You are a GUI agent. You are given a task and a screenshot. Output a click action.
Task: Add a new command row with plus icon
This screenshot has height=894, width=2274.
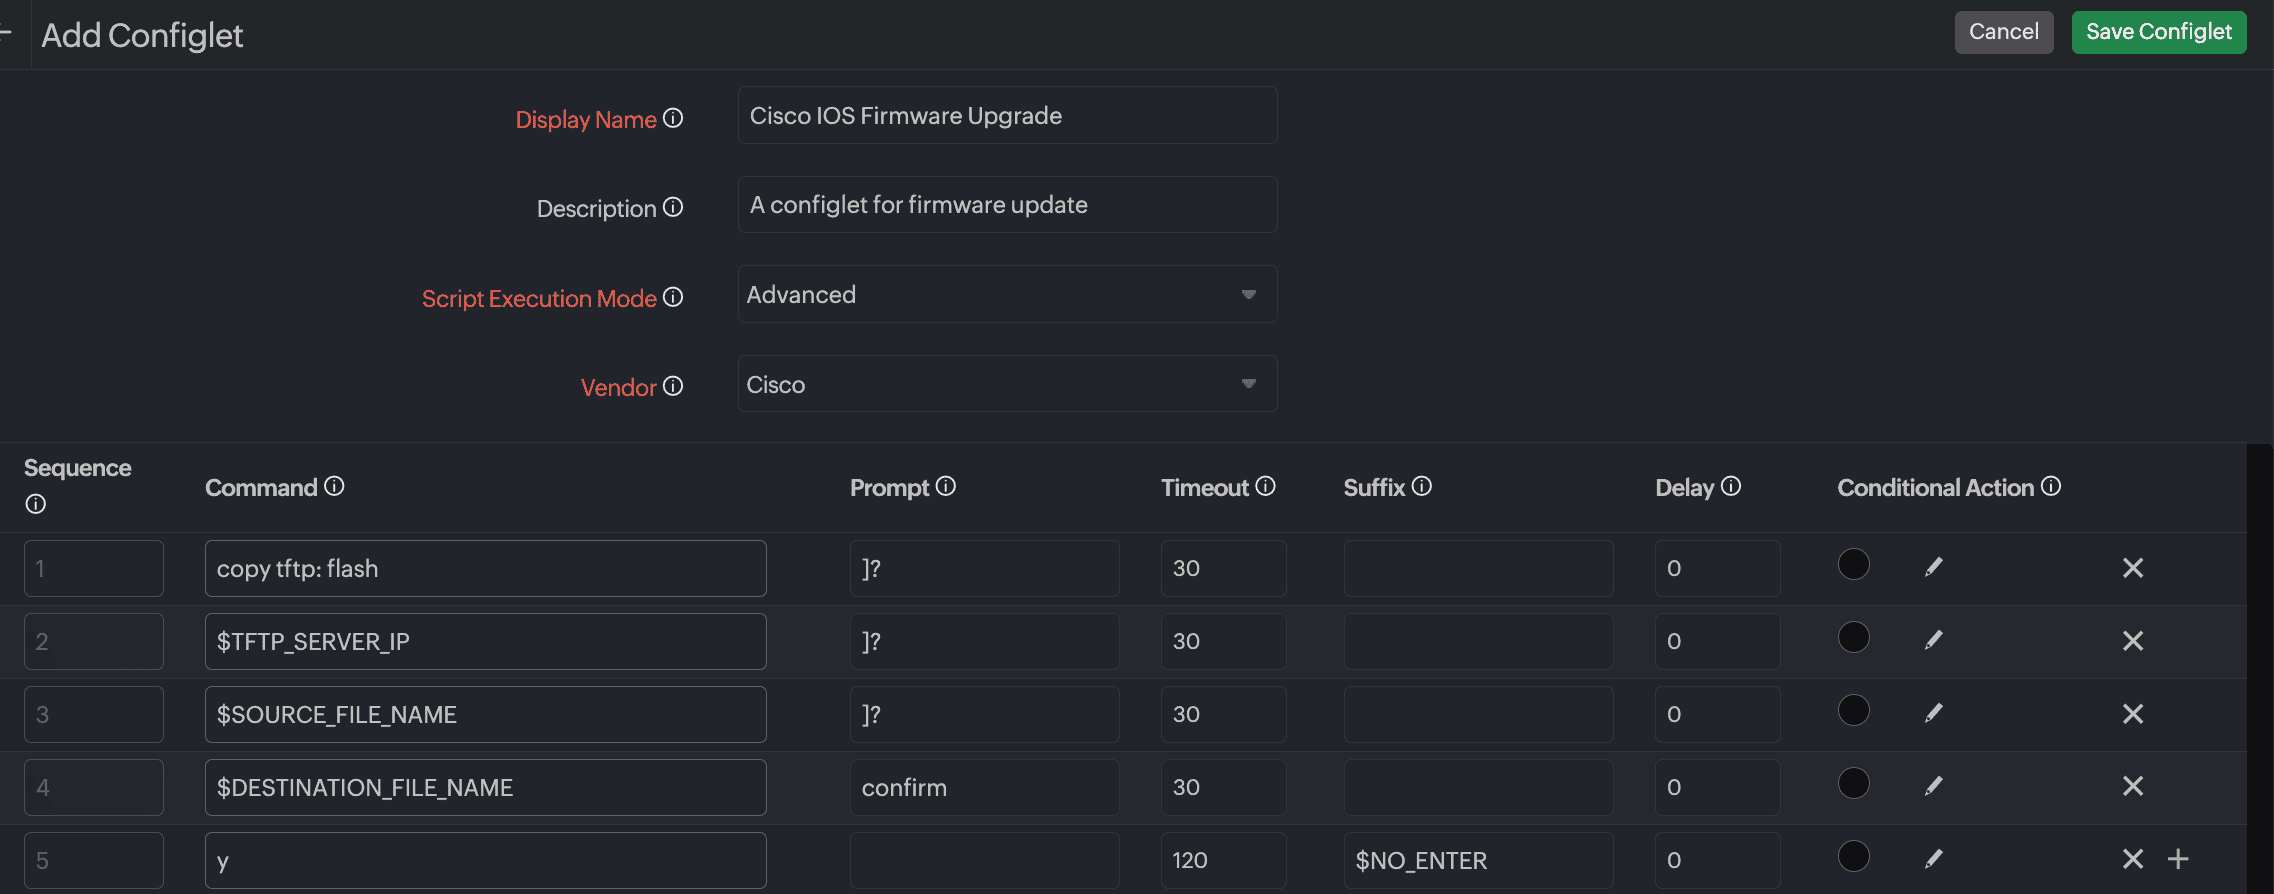[2178, 859]
